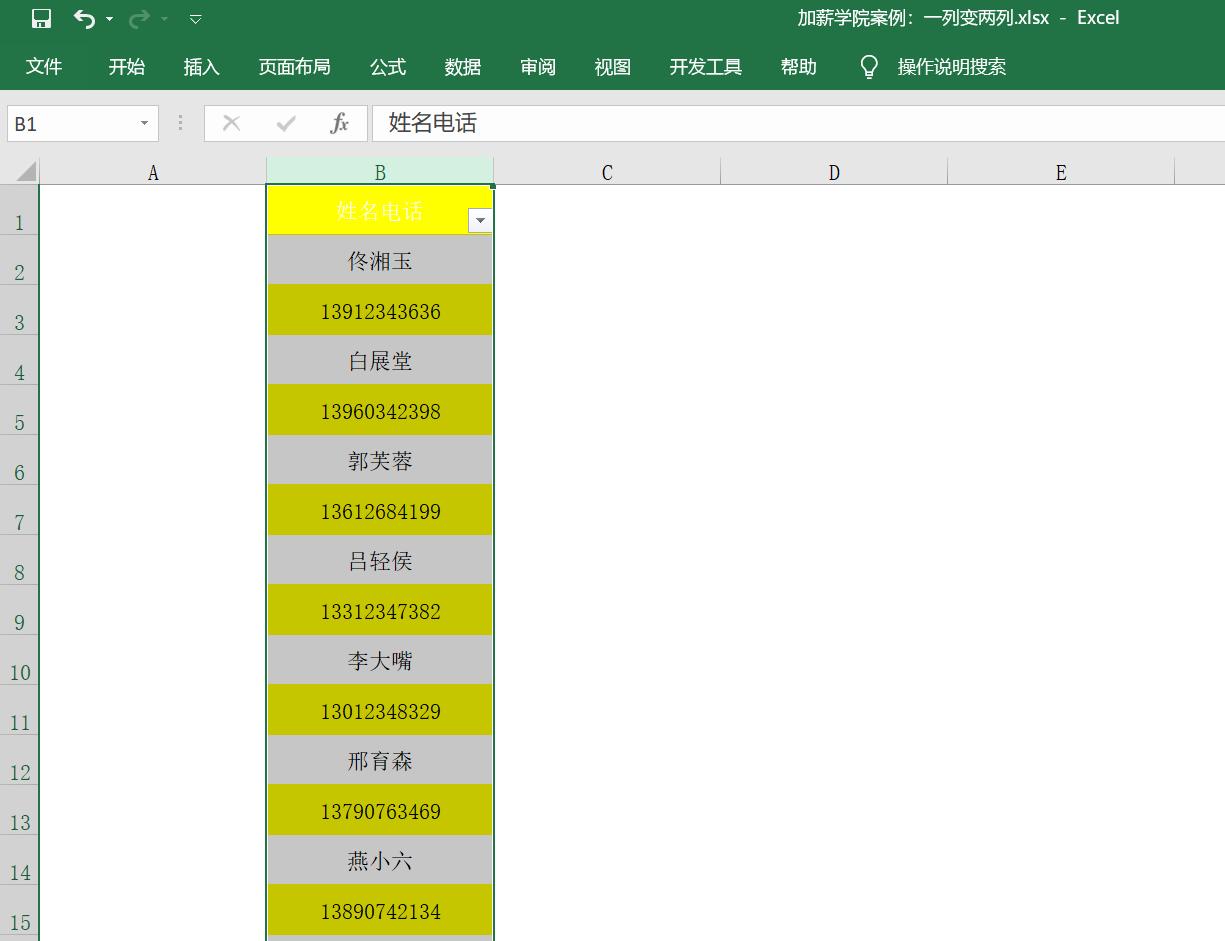The height and width of the screenshot is (941, 1225).
Task: Open the filter dropdown on 姓名电话 header
Action: (x=480, y=219)
